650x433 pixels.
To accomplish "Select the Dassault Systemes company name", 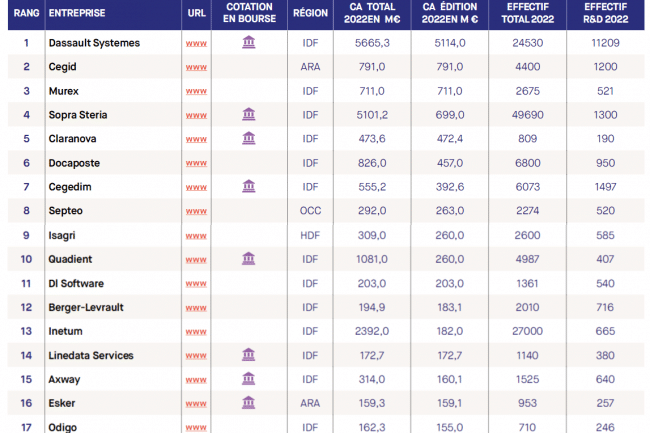I will (x=94, y=43).
